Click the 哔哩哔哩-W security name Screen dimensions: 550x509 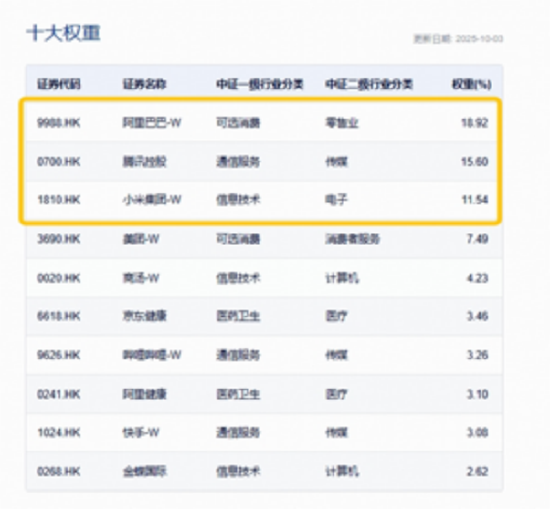coord(152,355)
